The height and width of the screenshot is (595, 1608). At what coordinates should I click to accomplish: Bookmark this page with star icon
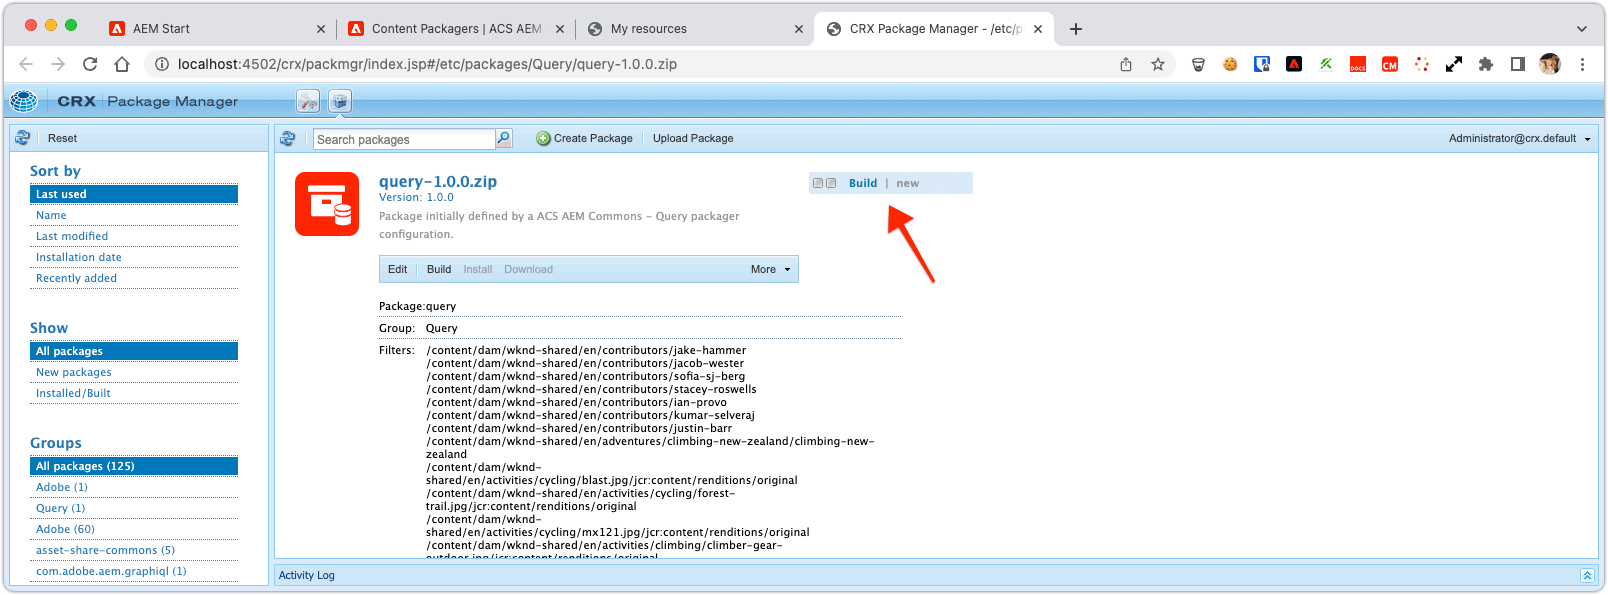[1158, 64]
